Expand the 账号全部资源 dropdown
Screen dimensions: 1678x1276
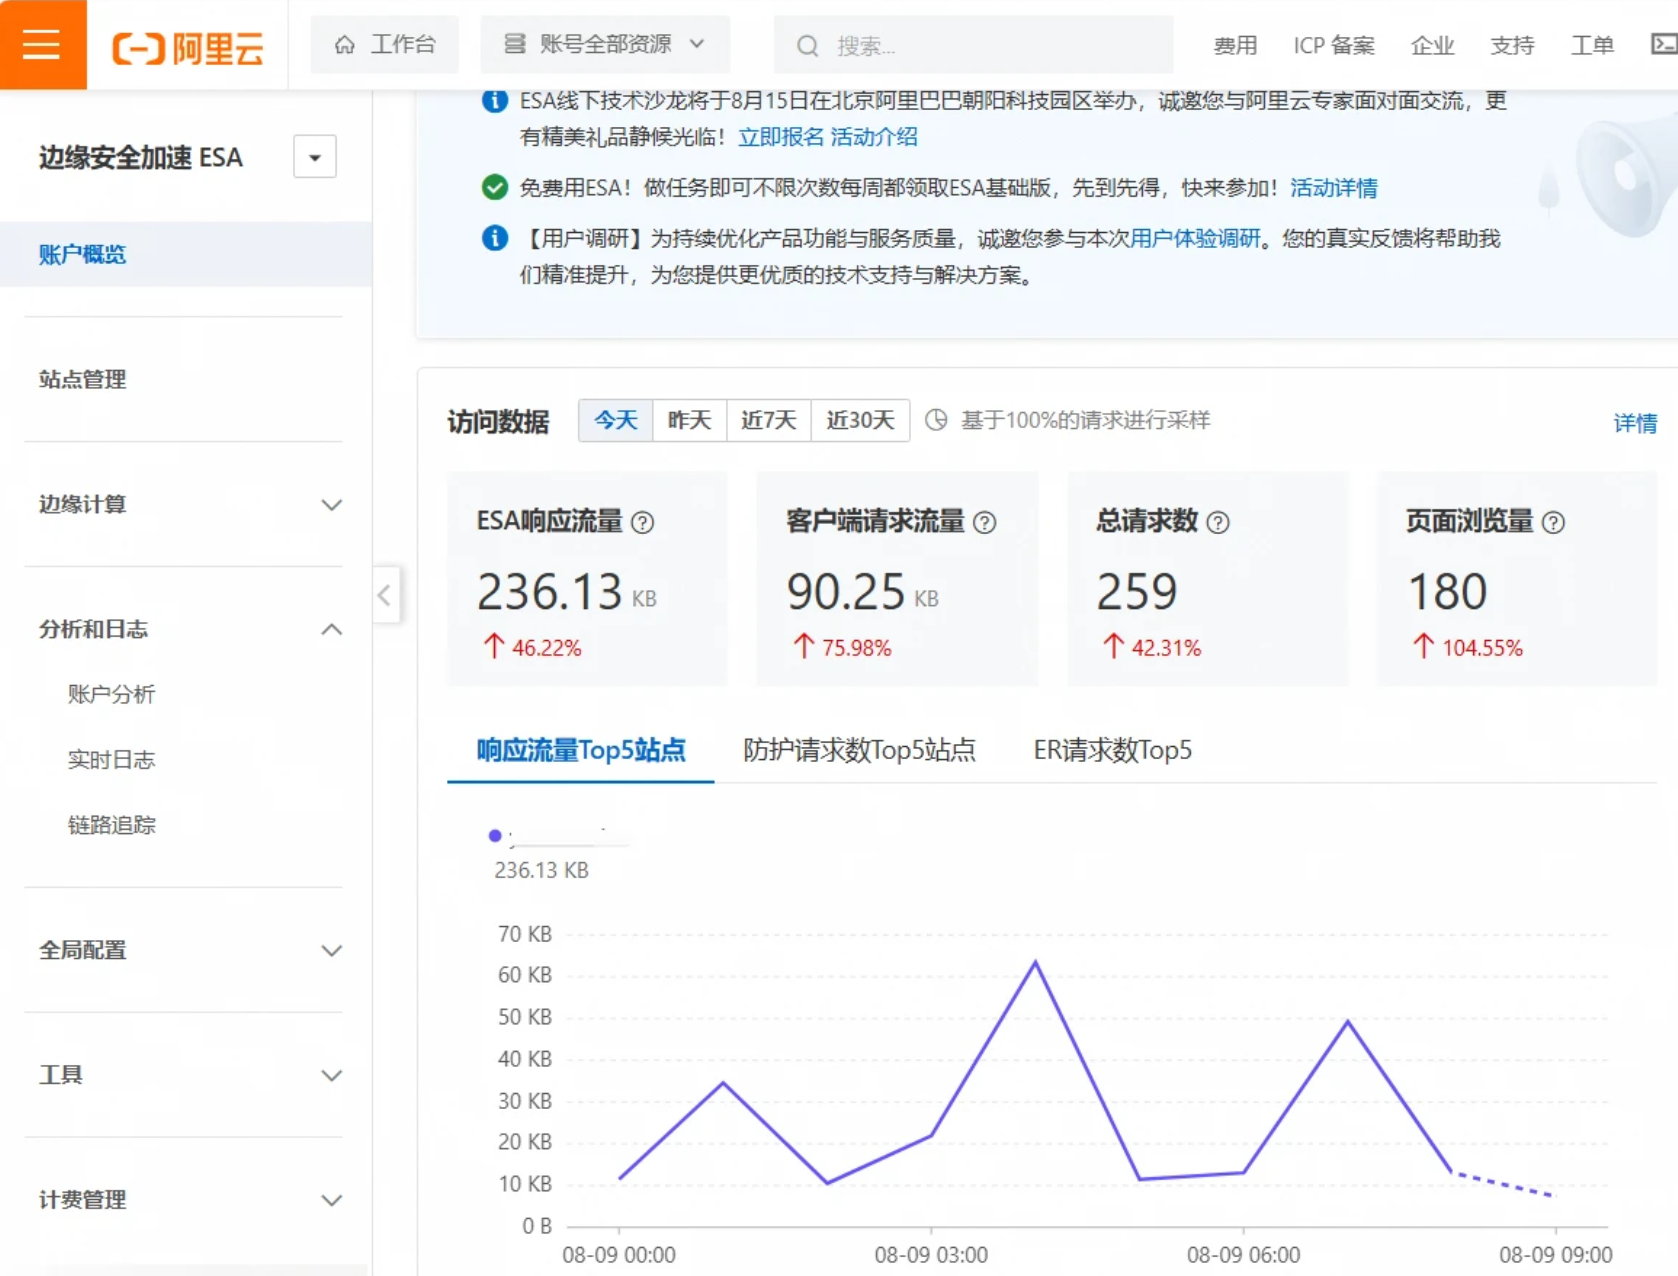(698, 44)
